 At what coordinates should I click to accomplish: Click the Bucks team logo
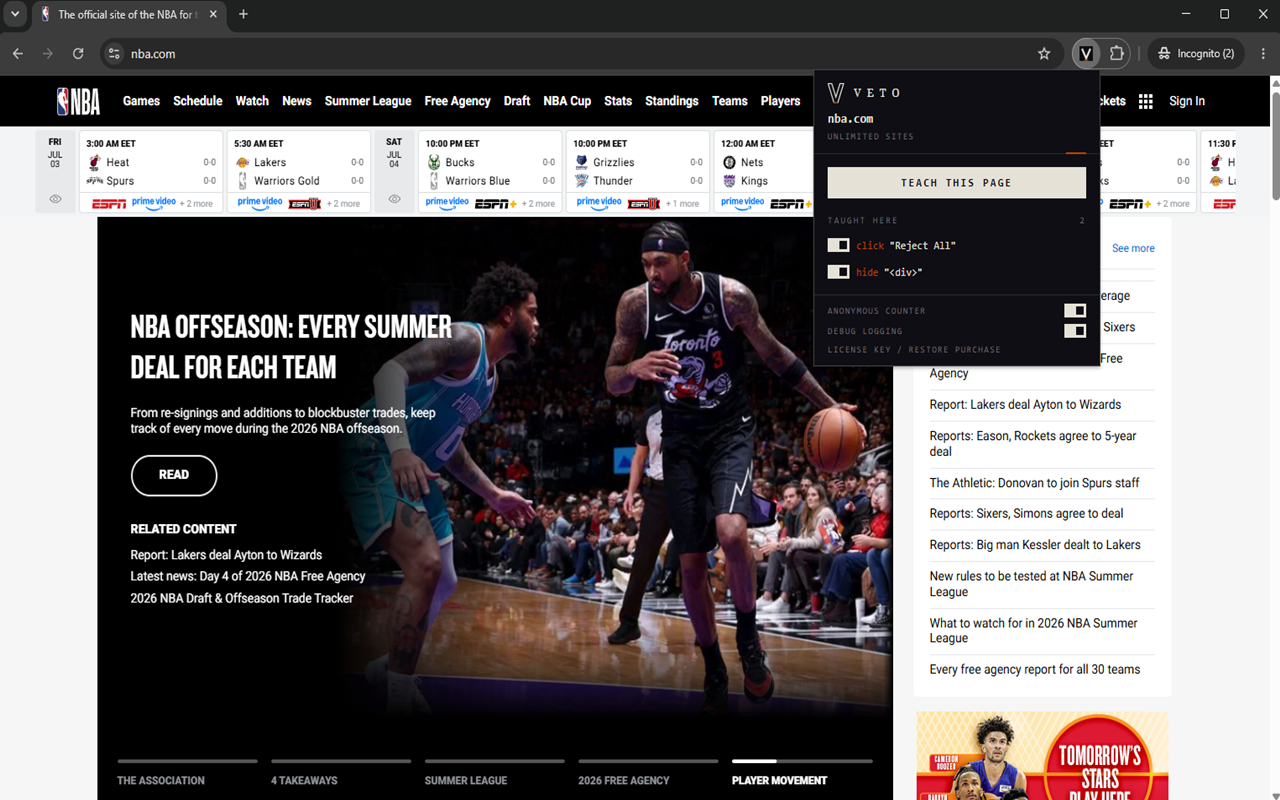coord(434,162)
